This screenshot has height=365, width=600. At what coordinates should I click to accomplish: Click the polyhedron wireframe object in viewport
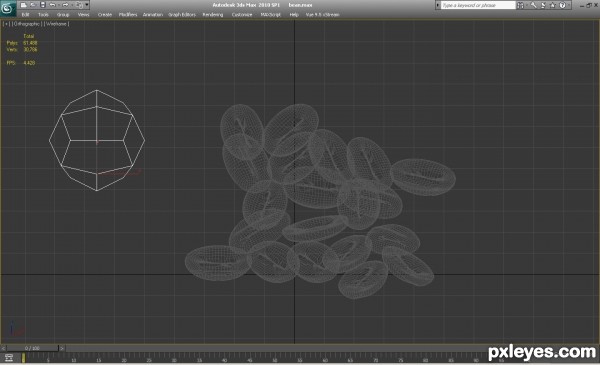pos(97,140)
